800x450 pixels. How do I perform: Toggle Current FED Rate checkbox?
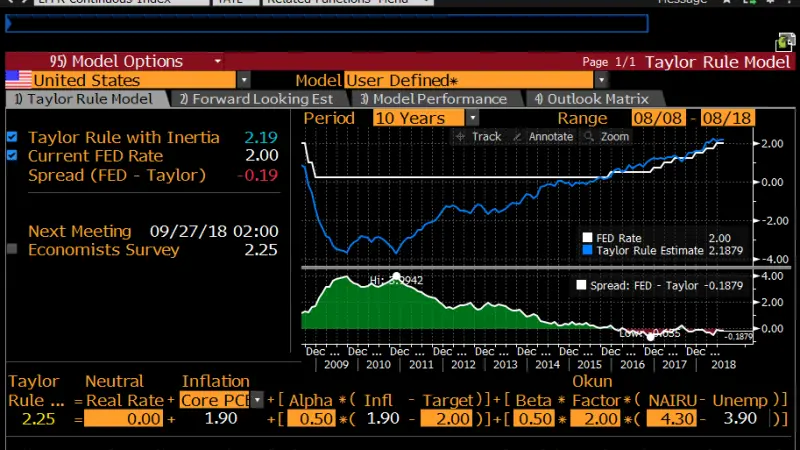[x=12, y=156]
